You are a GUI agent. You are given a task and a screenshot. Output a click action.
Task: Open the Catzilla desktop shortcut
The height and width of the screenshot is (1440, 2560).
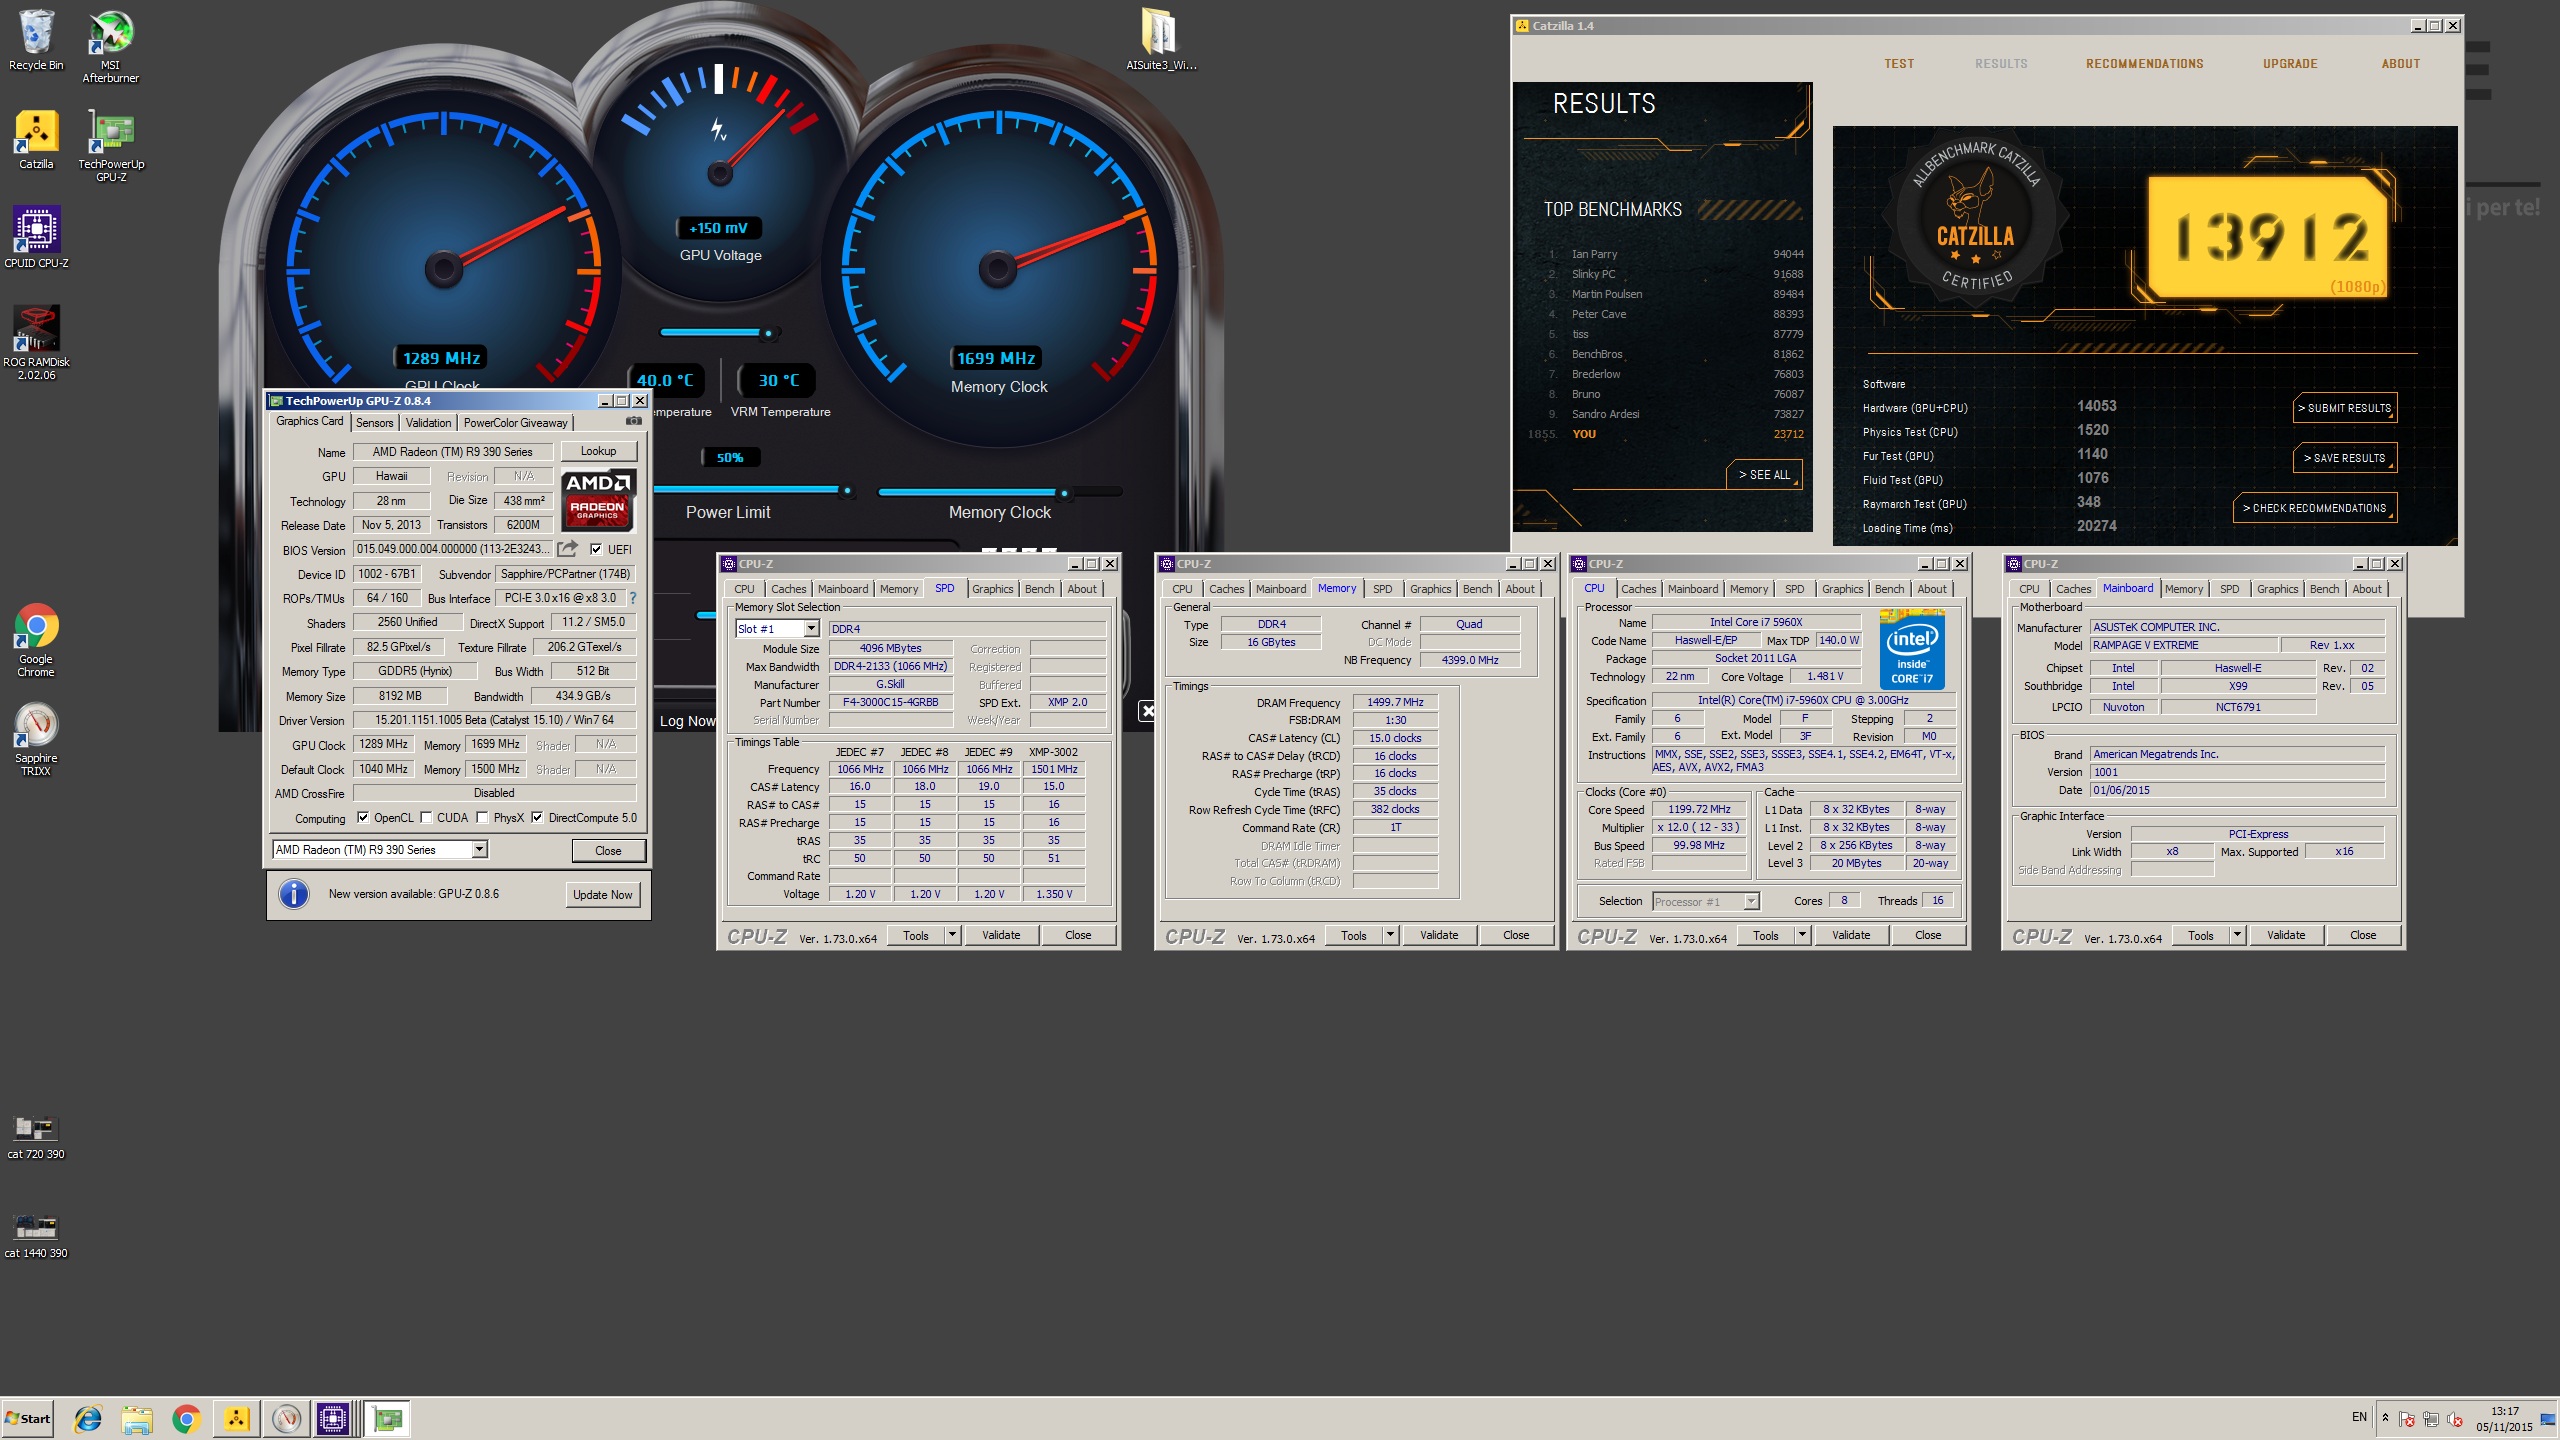tap(36, 139)
